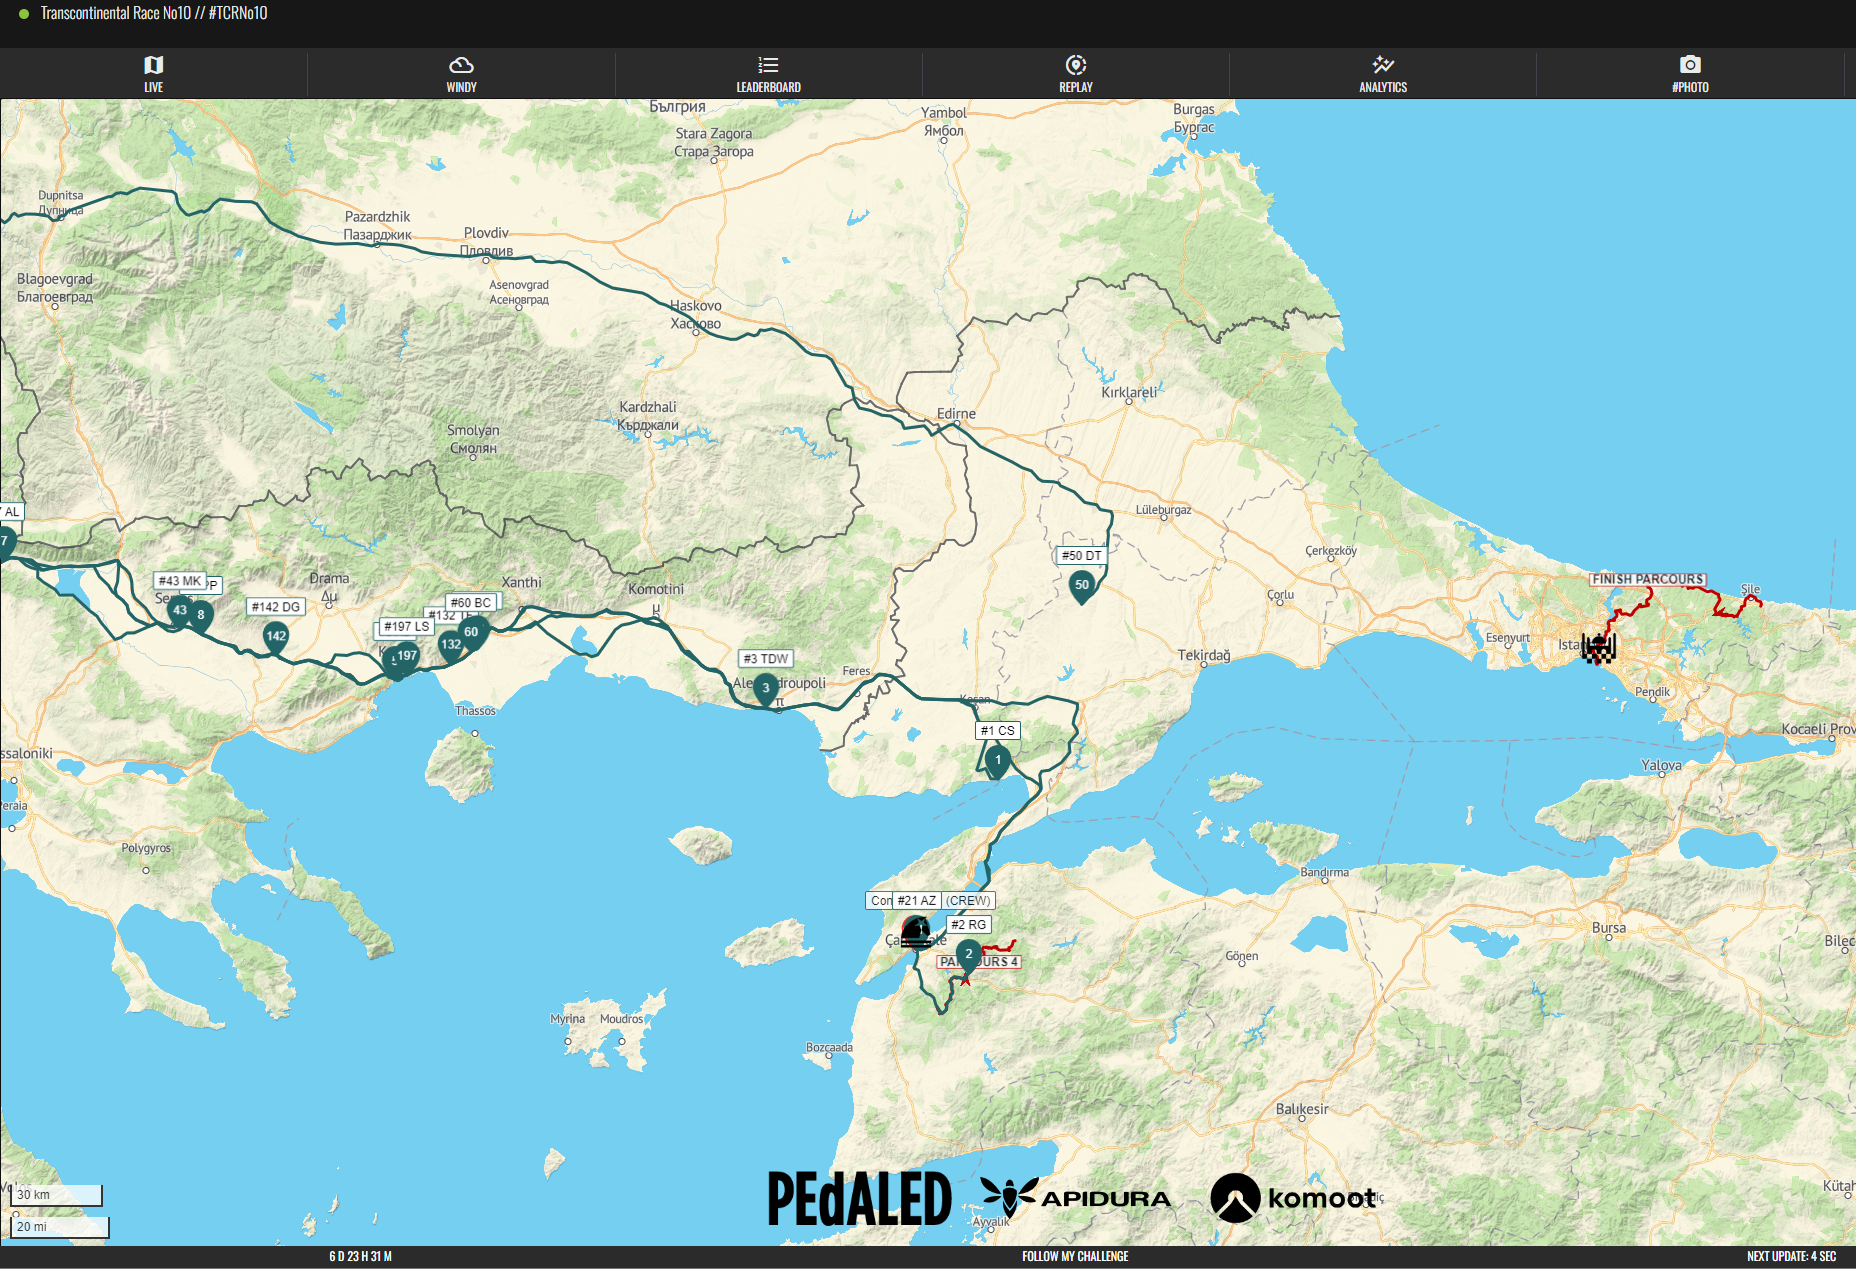Open the komoot sponsor logo
Image resolution: width=1856 pixels, height=1269 pixels.
(x=1293, y=1198)
